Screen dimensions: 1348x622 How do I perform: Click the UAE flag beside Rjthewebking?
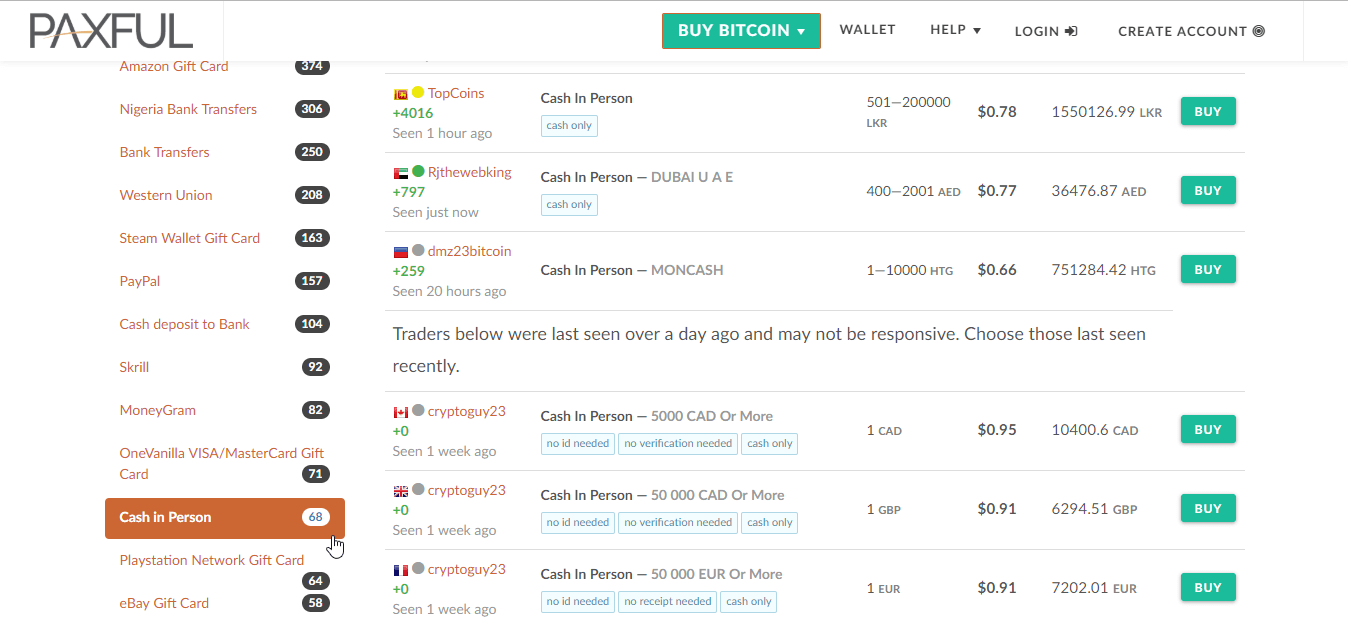pos(400,172)
